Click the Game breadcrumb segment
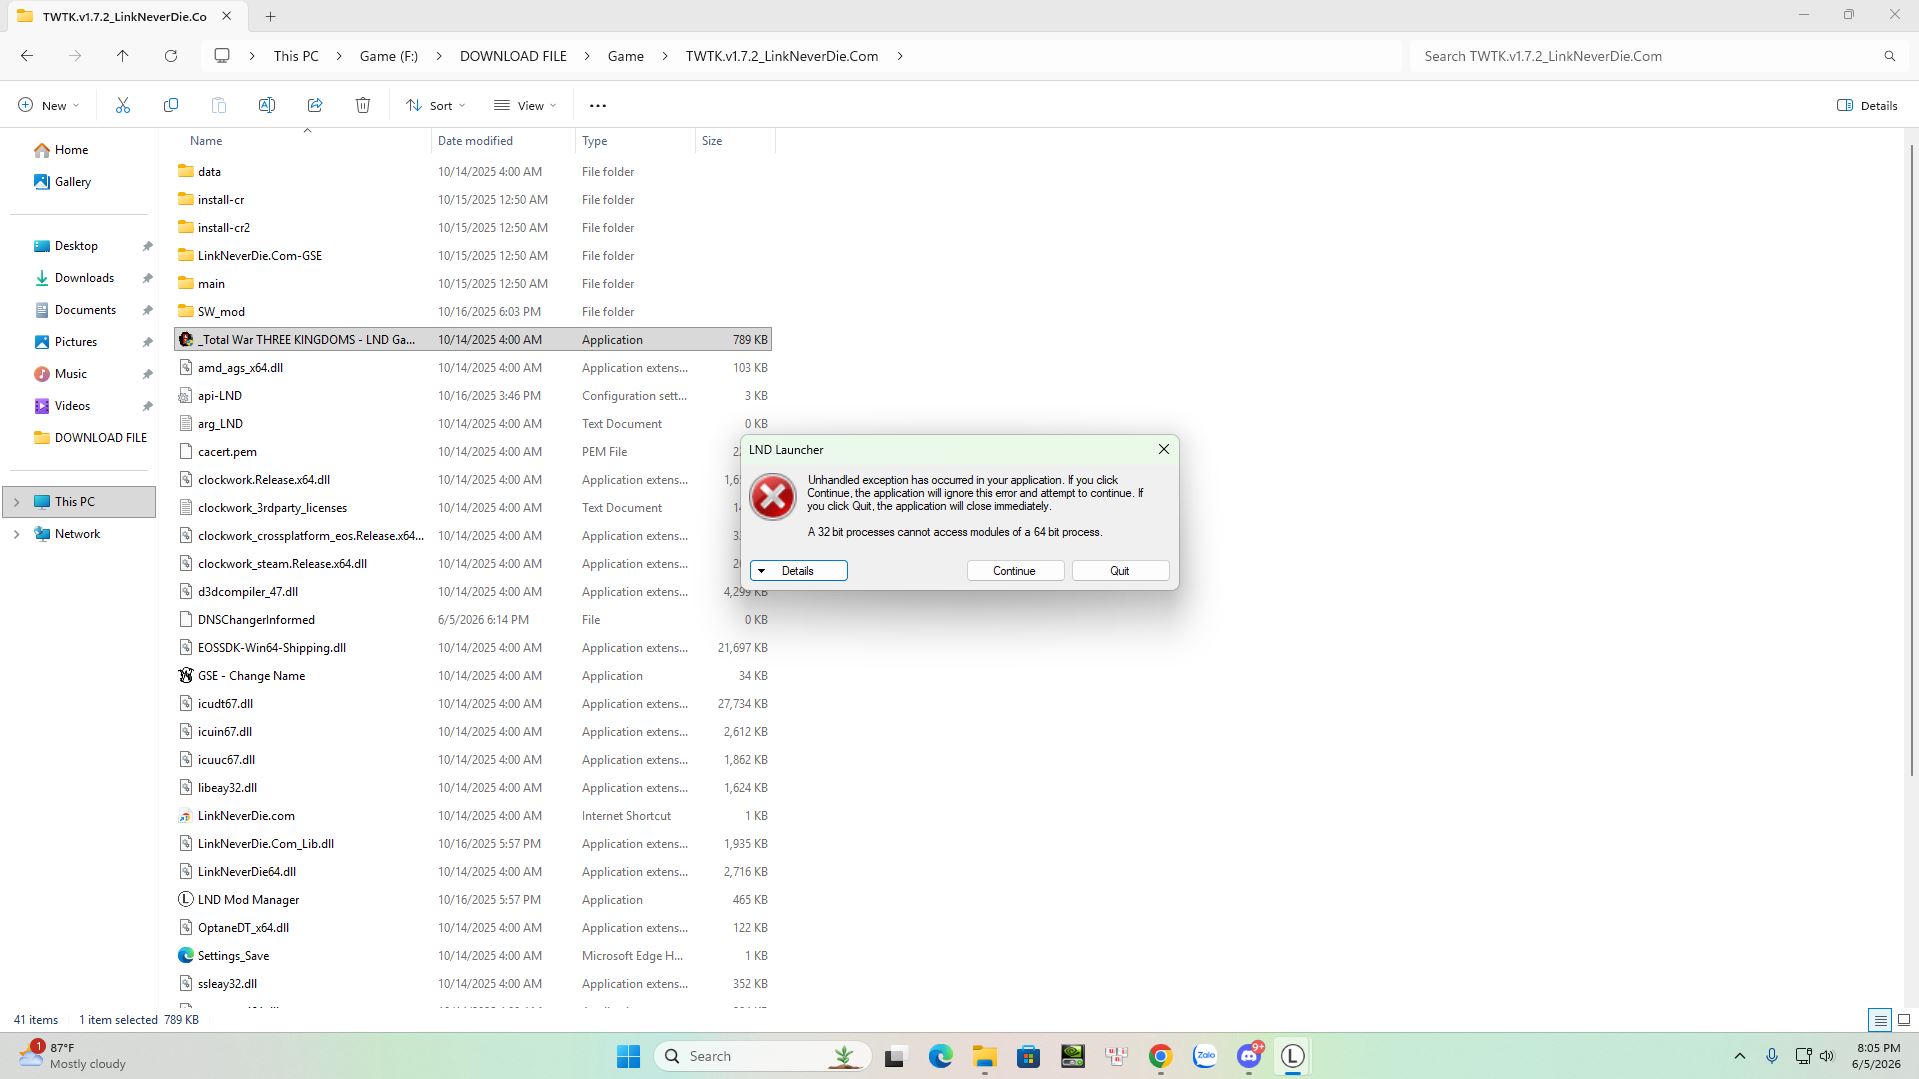 click(x=626, y=56)
